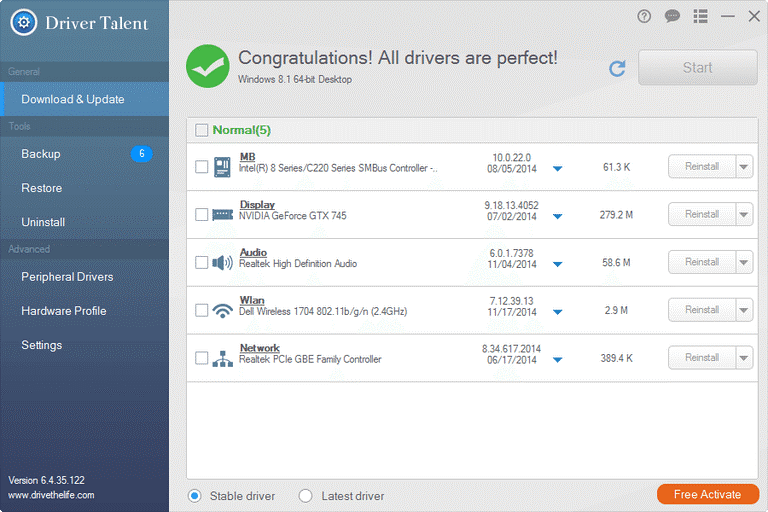768x512 pixels.
Task: Click the Wlan category link
Action: [x=252, y=300]
